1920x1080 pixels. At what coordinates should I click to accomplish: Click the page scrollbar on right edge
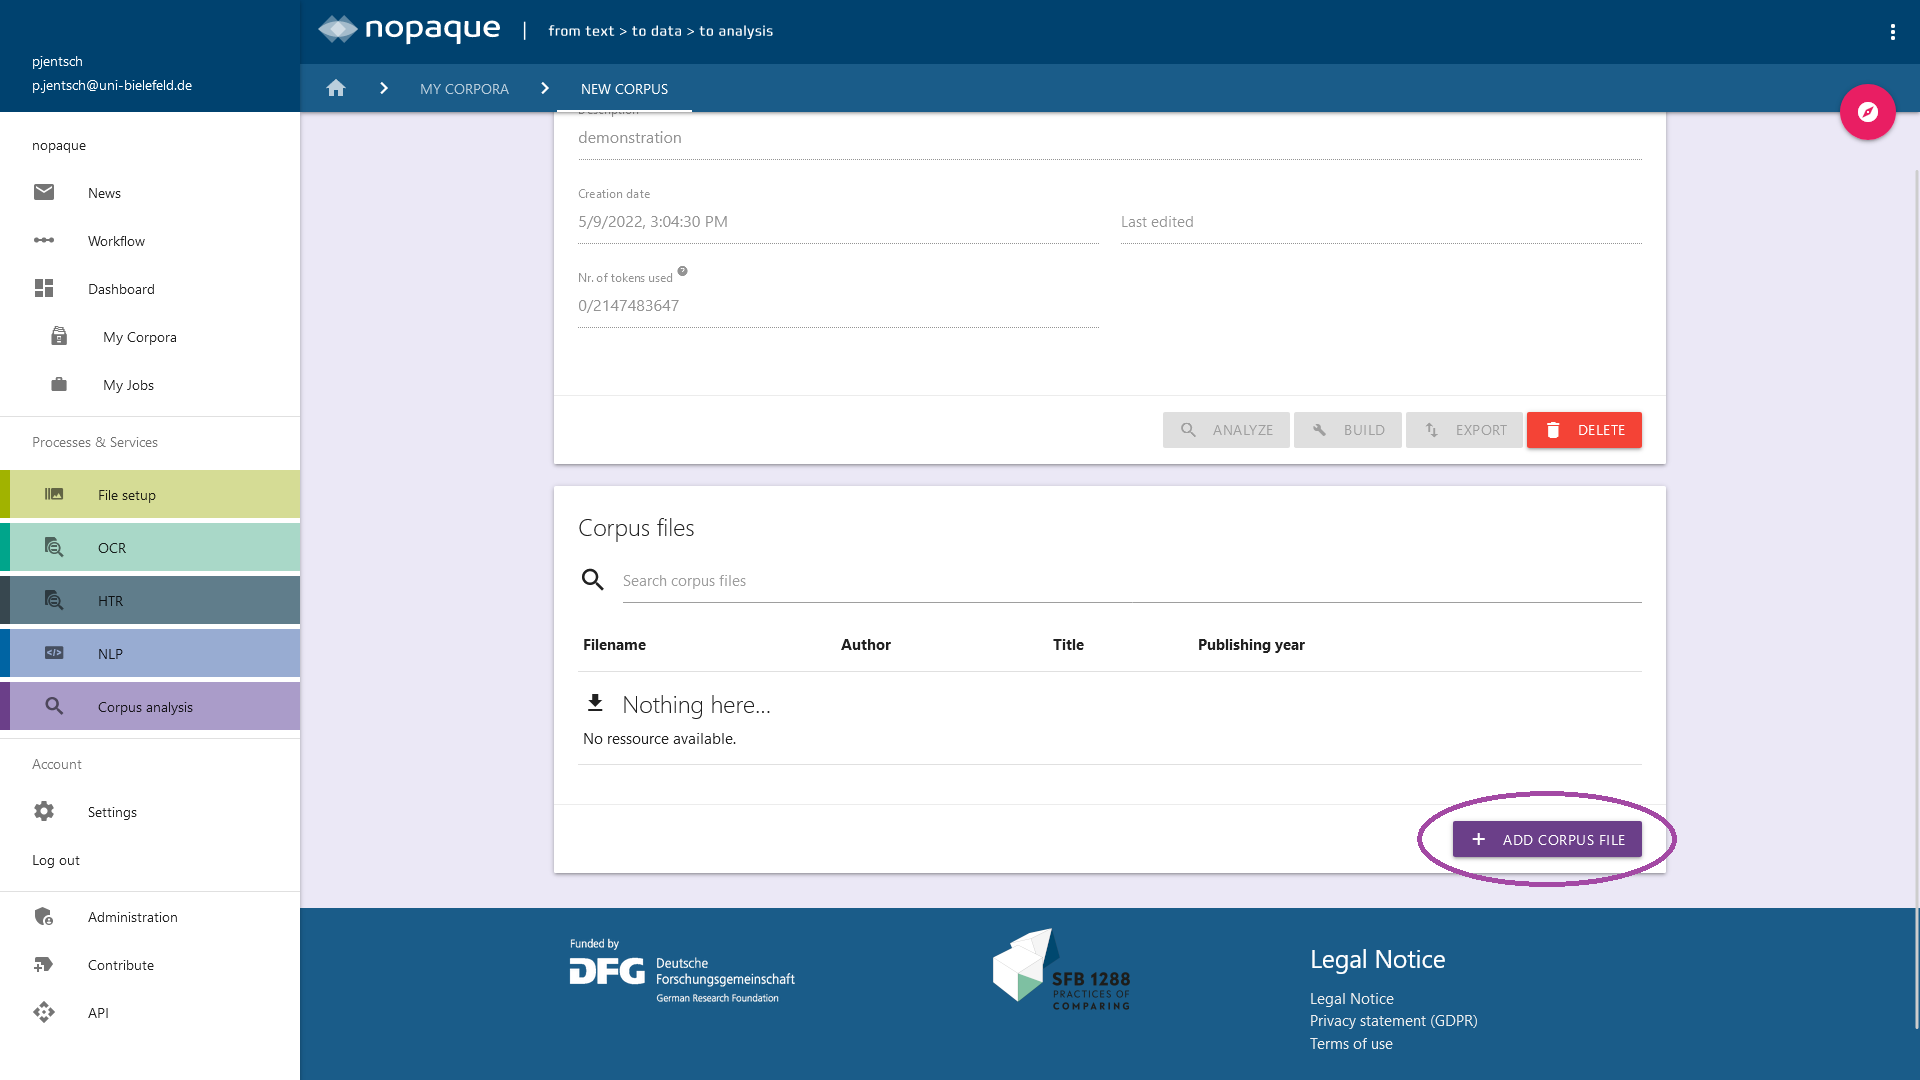point(1916,600)
